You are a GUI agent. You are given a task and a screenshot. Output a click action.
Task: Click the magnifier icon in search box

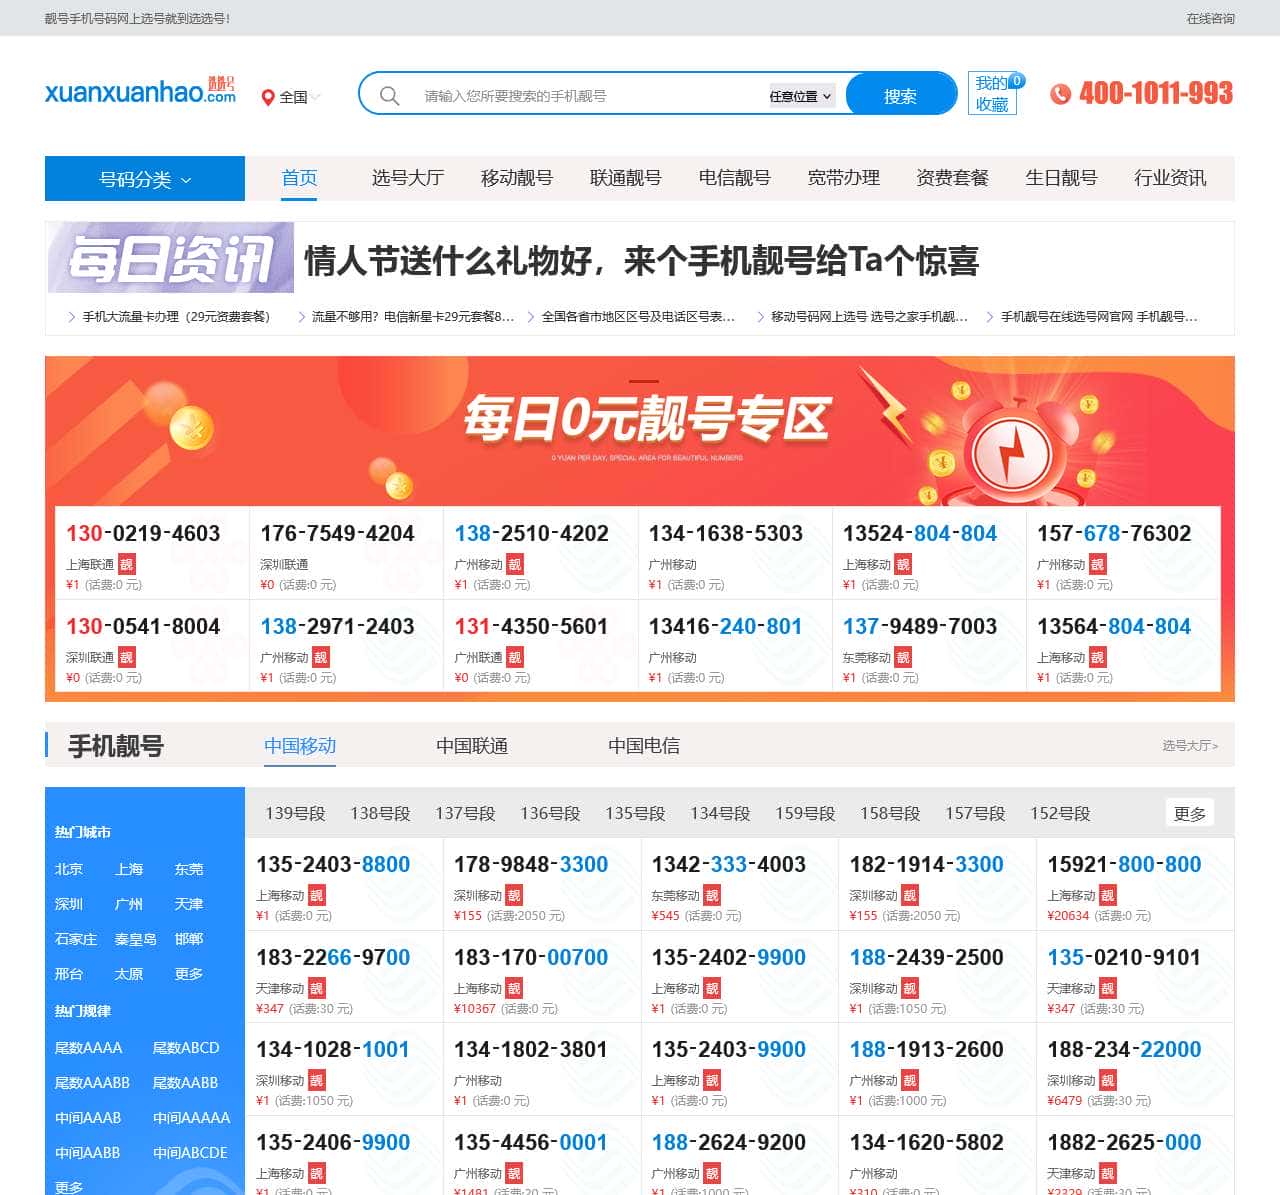click(390, 96)
